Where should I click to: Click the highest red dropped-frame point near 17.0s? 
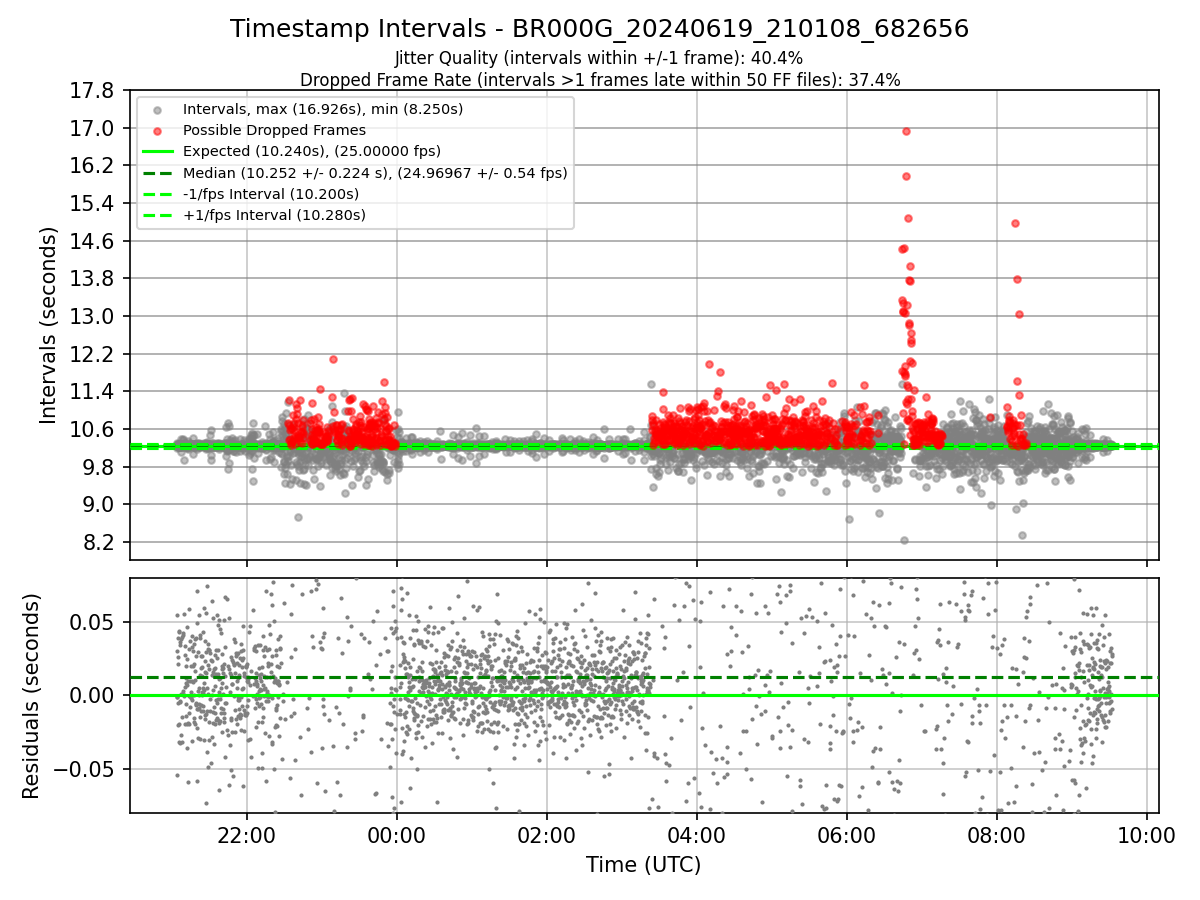click(906, 131)
